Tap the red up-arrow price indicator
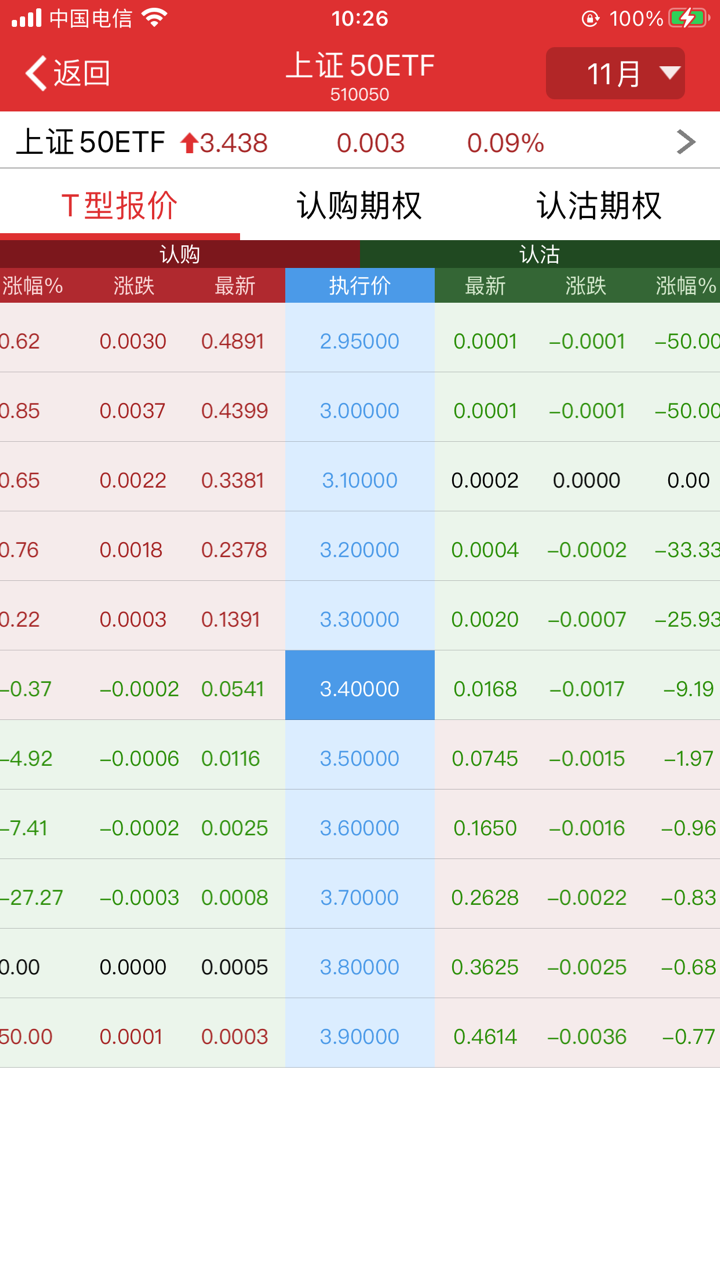720x1280 pixels. pyautogui.click(x=189, y=143)
